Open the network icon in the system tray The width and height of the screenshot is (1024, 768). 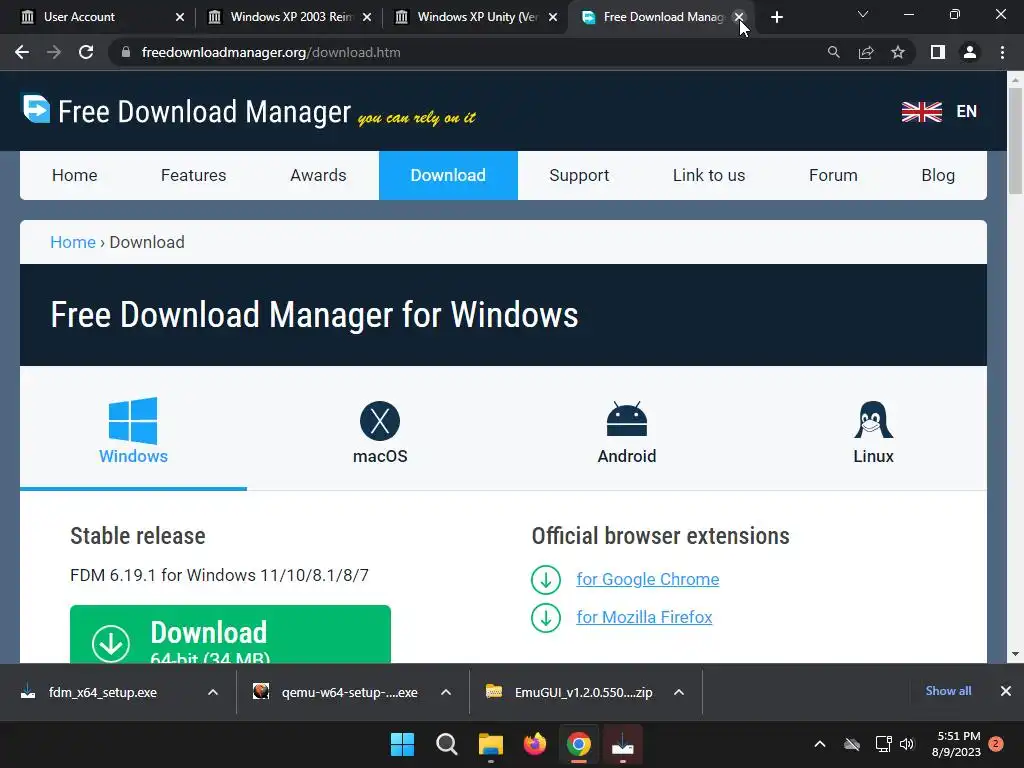pos(883,744)
